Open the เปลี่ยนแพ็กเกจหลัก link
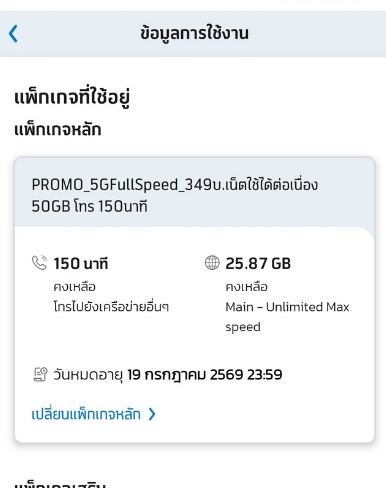The image size is (386, 488). click(86, 414)
